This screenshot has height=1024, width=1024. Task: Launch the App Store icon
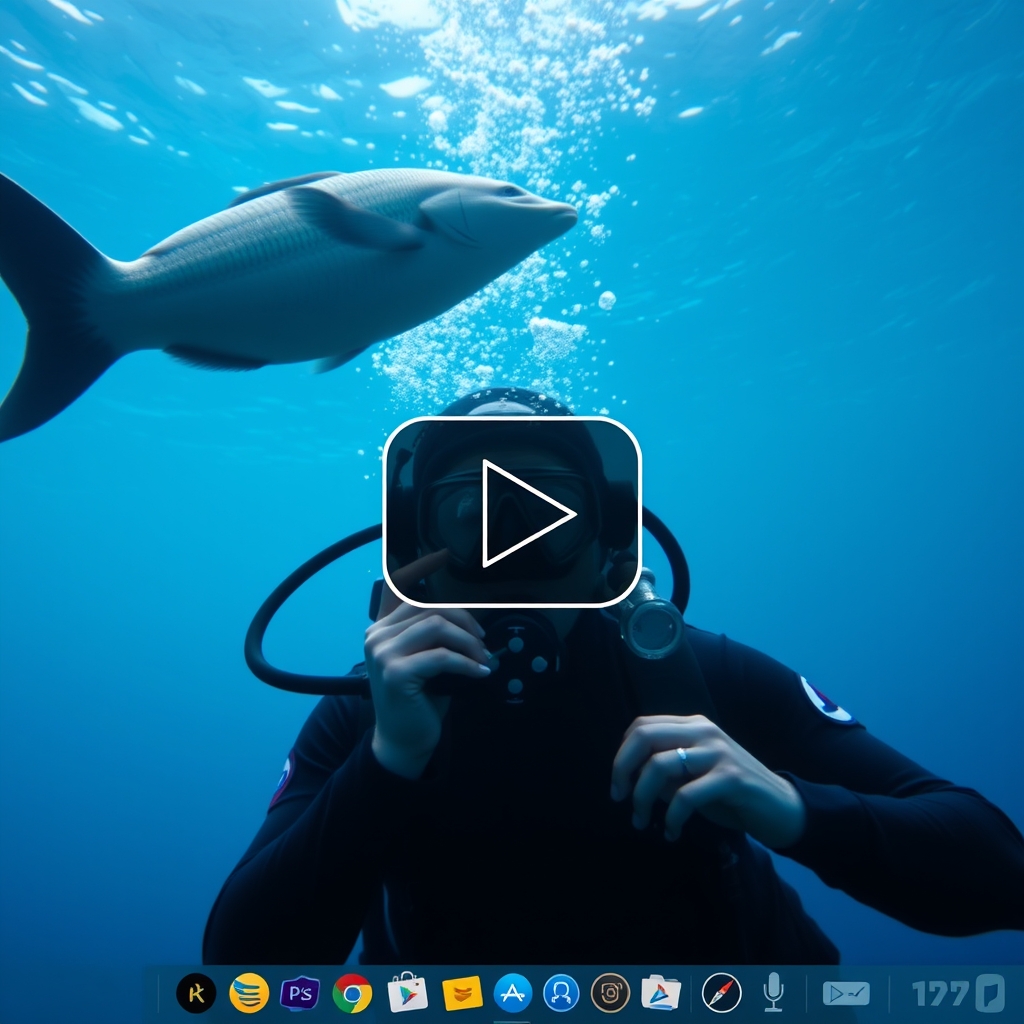pyautogui.click(x=513, y=993)
